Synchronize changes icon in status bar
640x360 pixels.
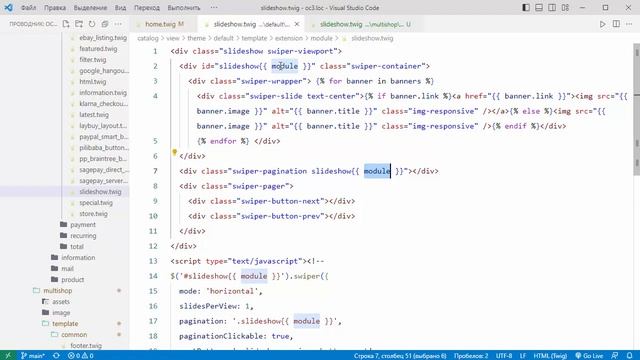[56, 356]
